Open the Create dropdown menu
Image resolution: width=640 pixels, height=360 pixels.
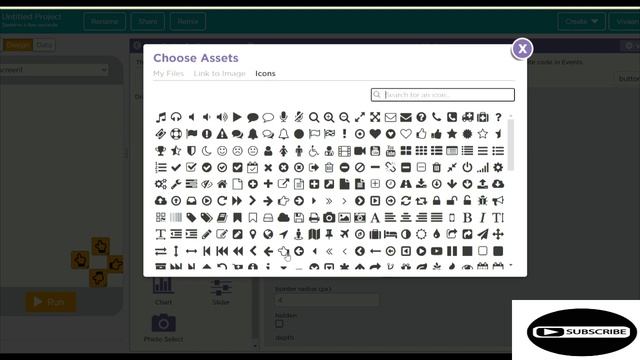(582, 21)
